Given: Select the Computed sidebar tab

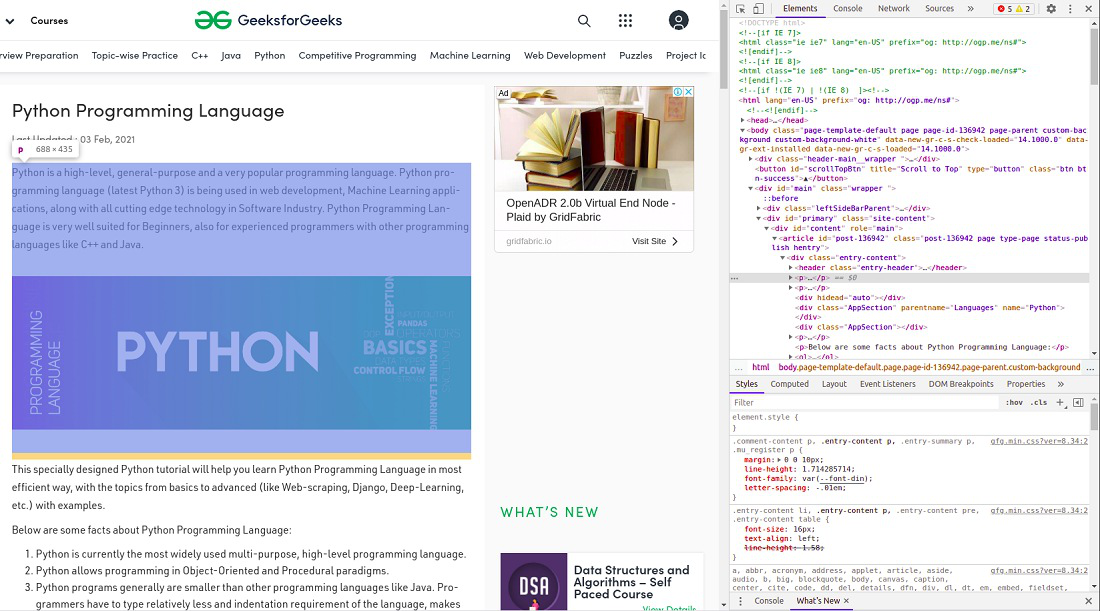Looking at the screenshot, I should (x=789, y=384).
